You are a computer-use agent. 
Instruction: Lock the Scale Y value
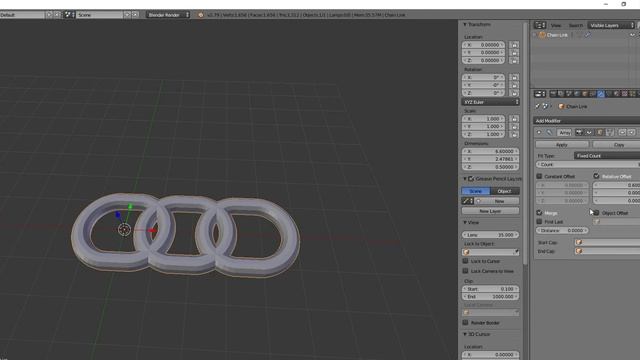[x=514, y=127]
